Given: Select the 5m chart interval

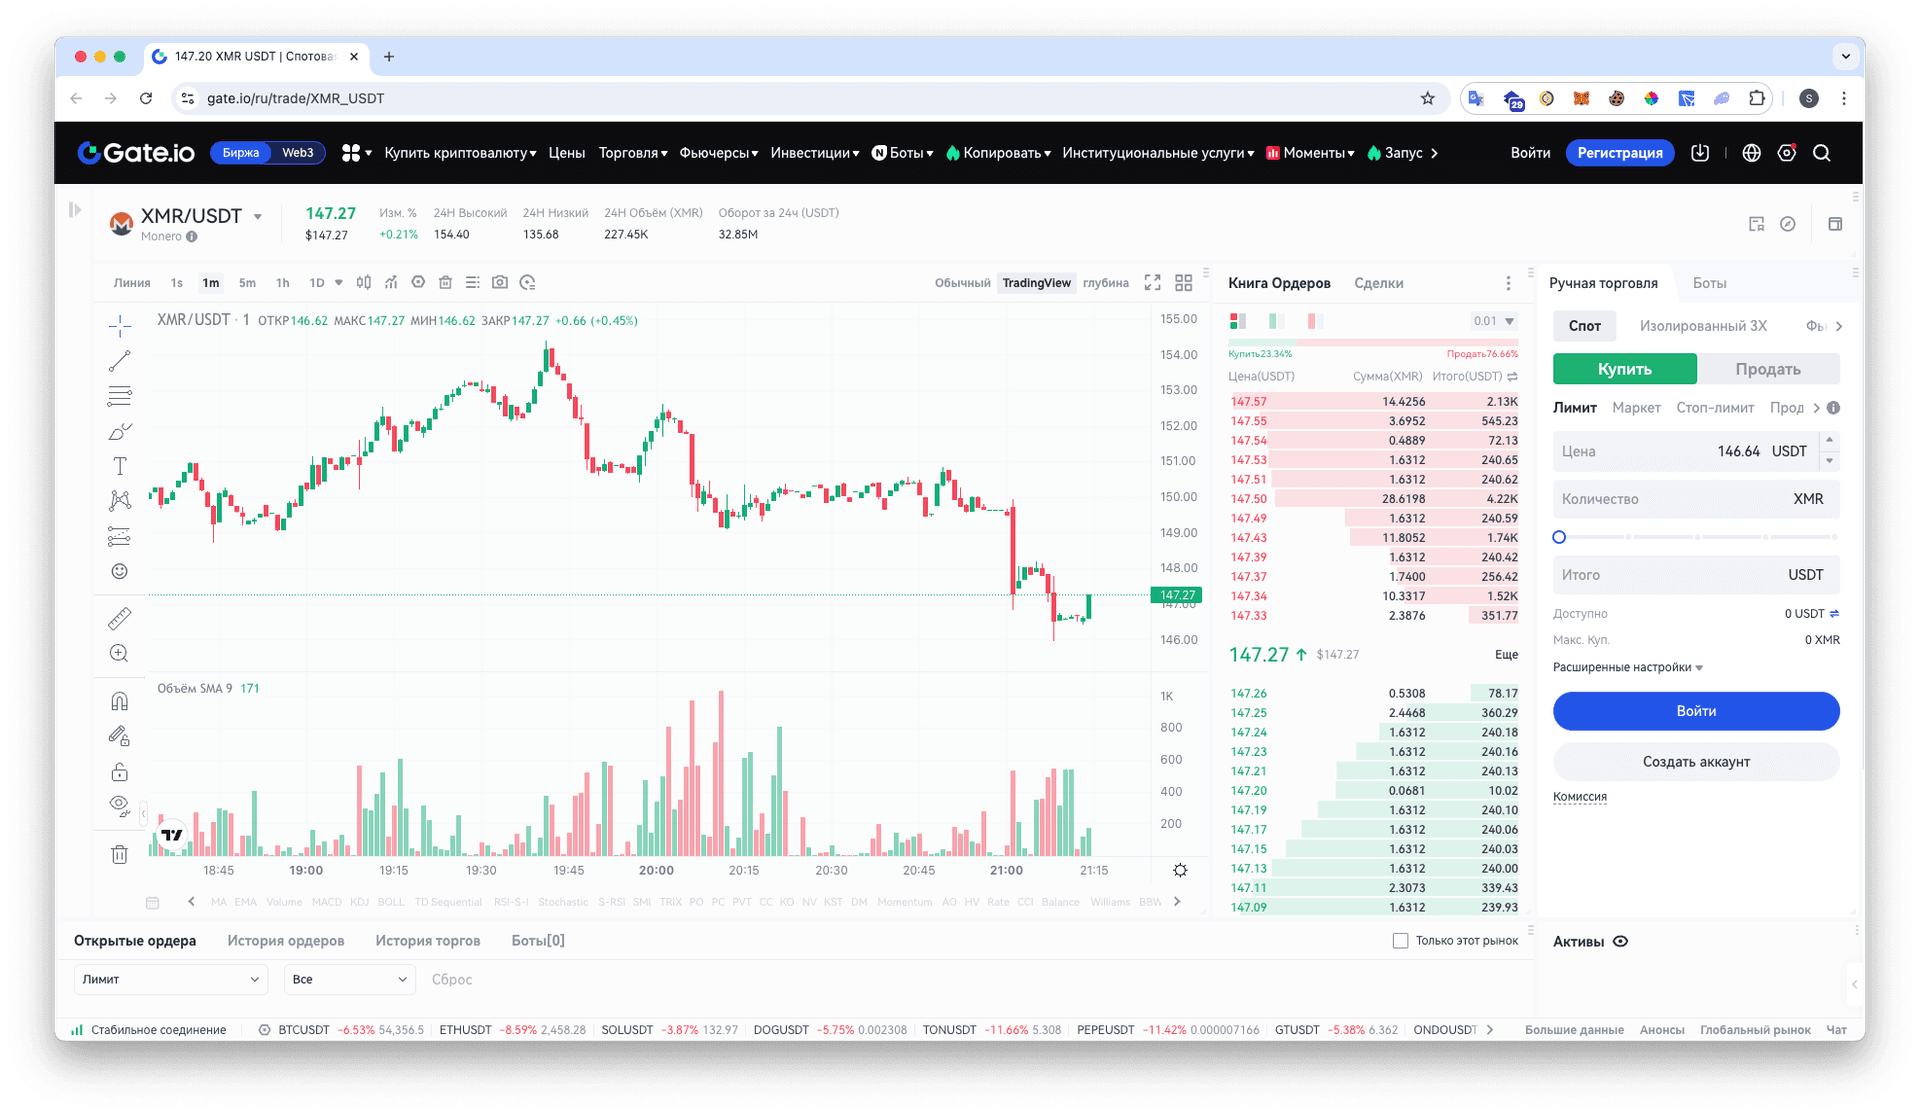Looking at the screenshot, I should pyautogui.click(x=247, y=283).
